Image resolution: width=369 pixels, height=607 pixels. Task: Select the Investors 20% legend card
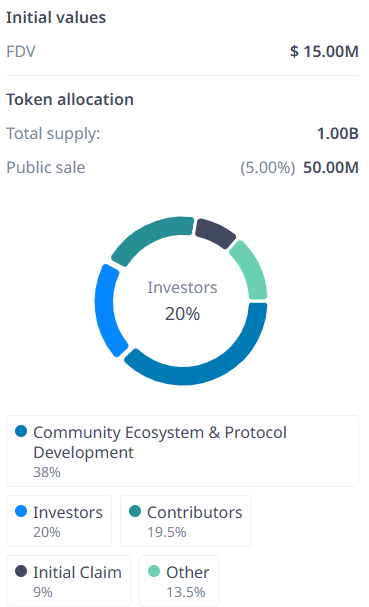[59, 521]
